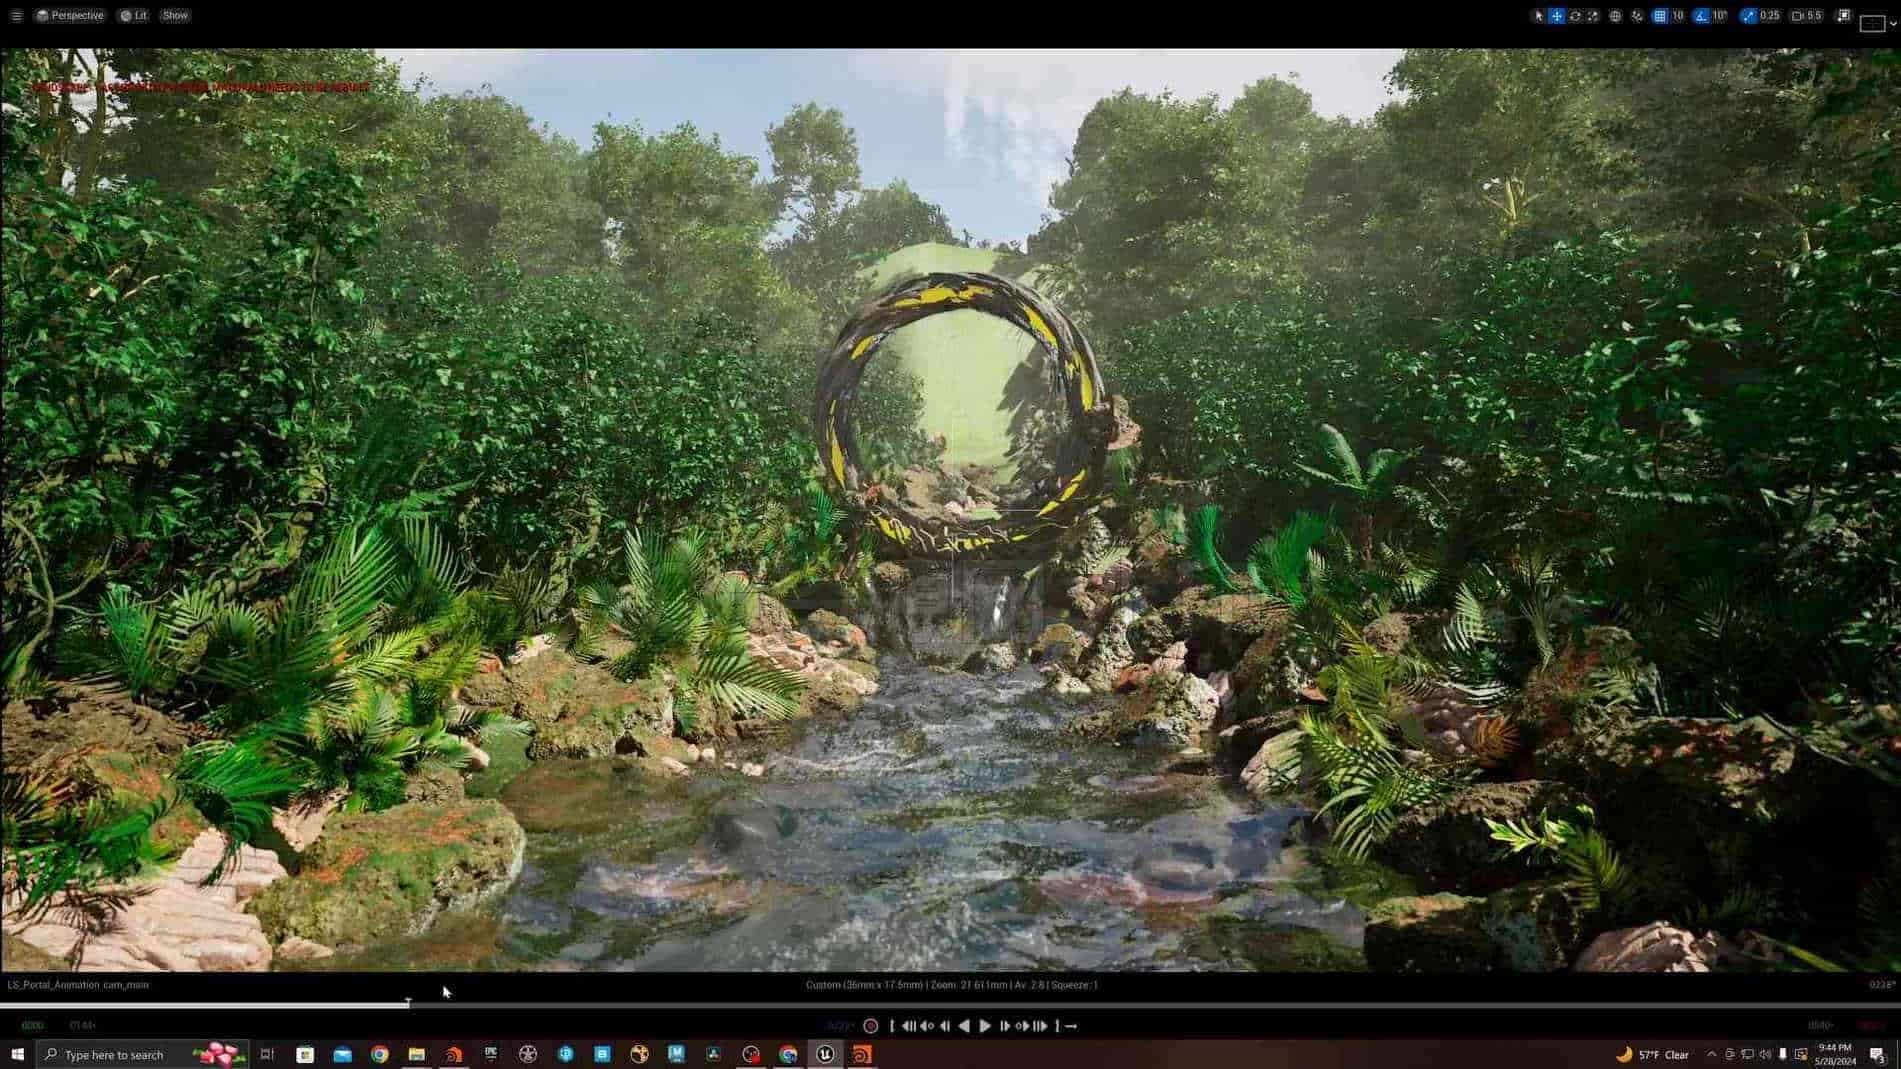Select the Rotate transform tool
1901x1069 pixels.
pos(1575,16)
